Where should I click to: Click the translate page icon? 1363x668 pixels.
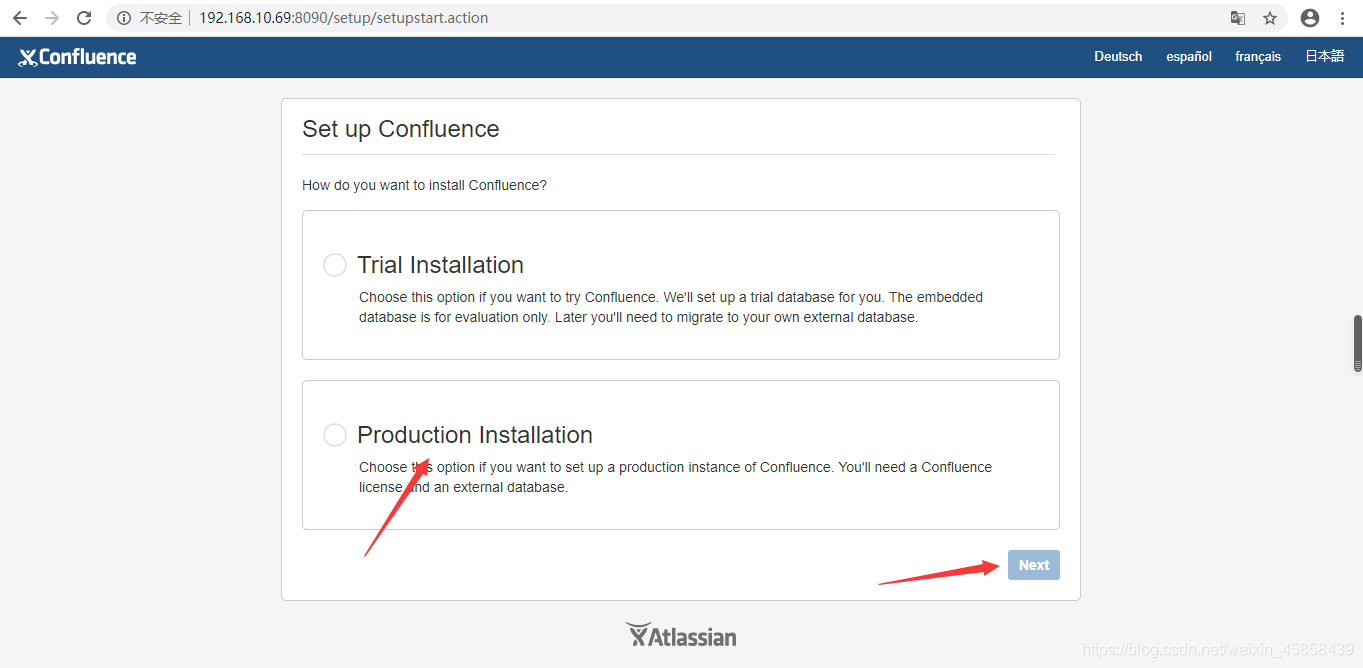(x=1238, y=18)
